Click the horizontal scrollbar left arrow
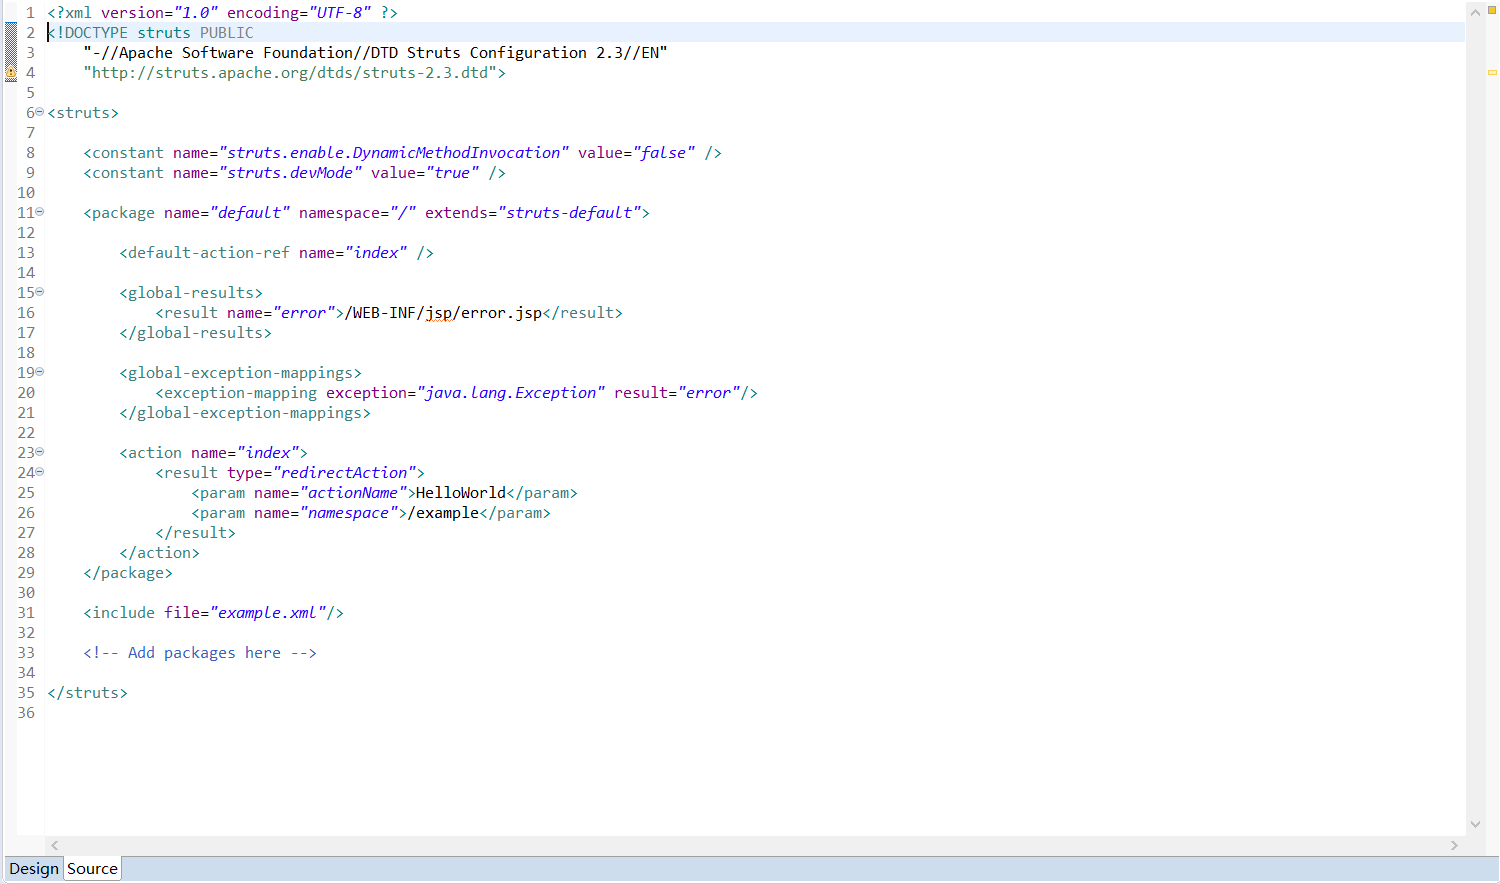This screenshot has width=1500, height=884. 55,846
